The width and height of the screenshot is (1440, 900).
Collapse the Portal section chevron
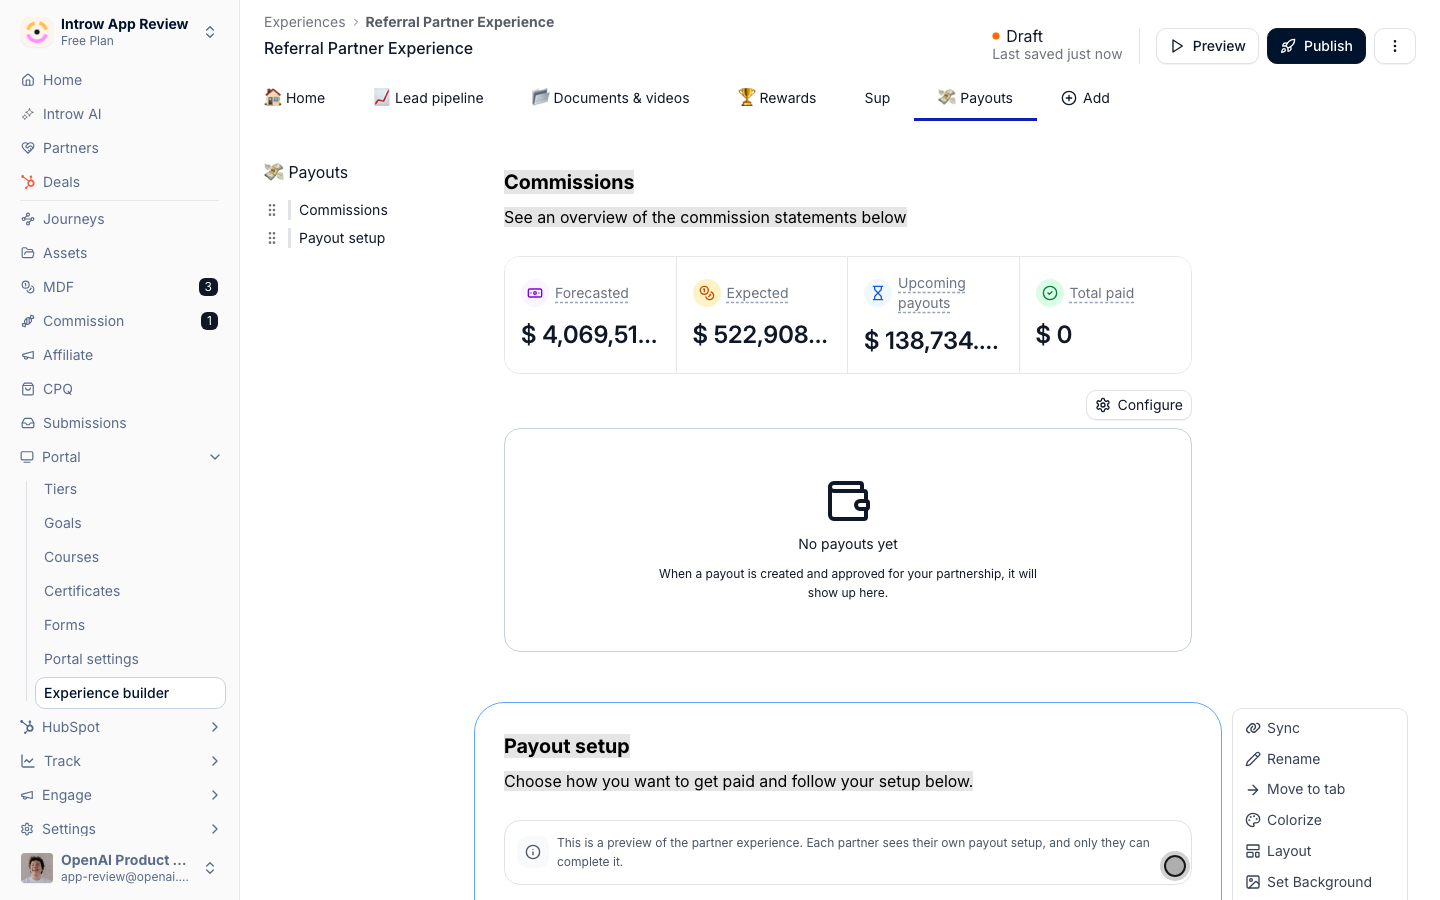(215, 457)
